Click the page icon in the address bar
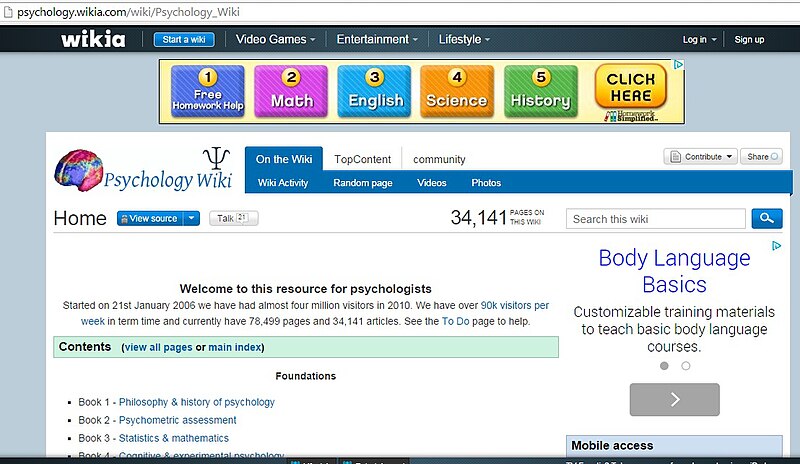The width and height of the screenshot is (800, 464). point(8,12)
